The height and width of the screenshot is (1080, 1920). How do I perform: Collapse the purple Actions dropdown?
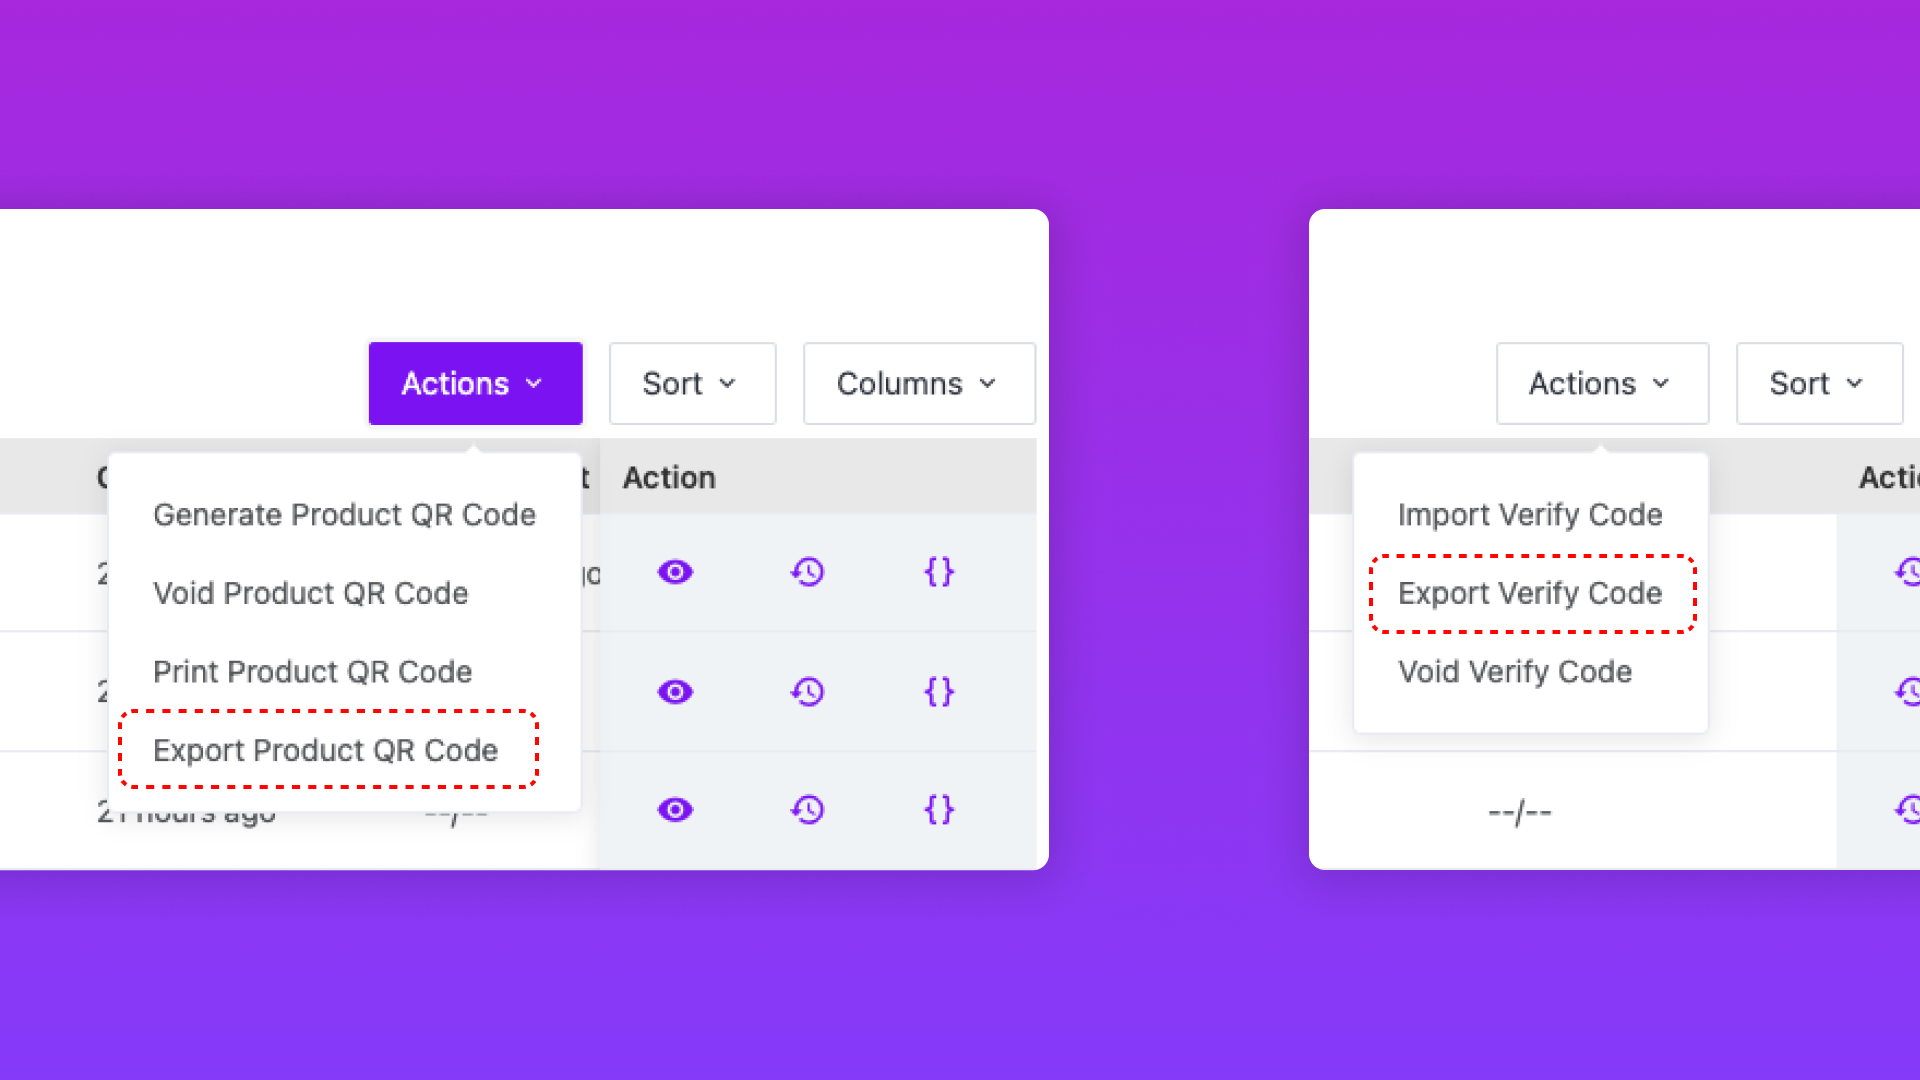point(475,384)
